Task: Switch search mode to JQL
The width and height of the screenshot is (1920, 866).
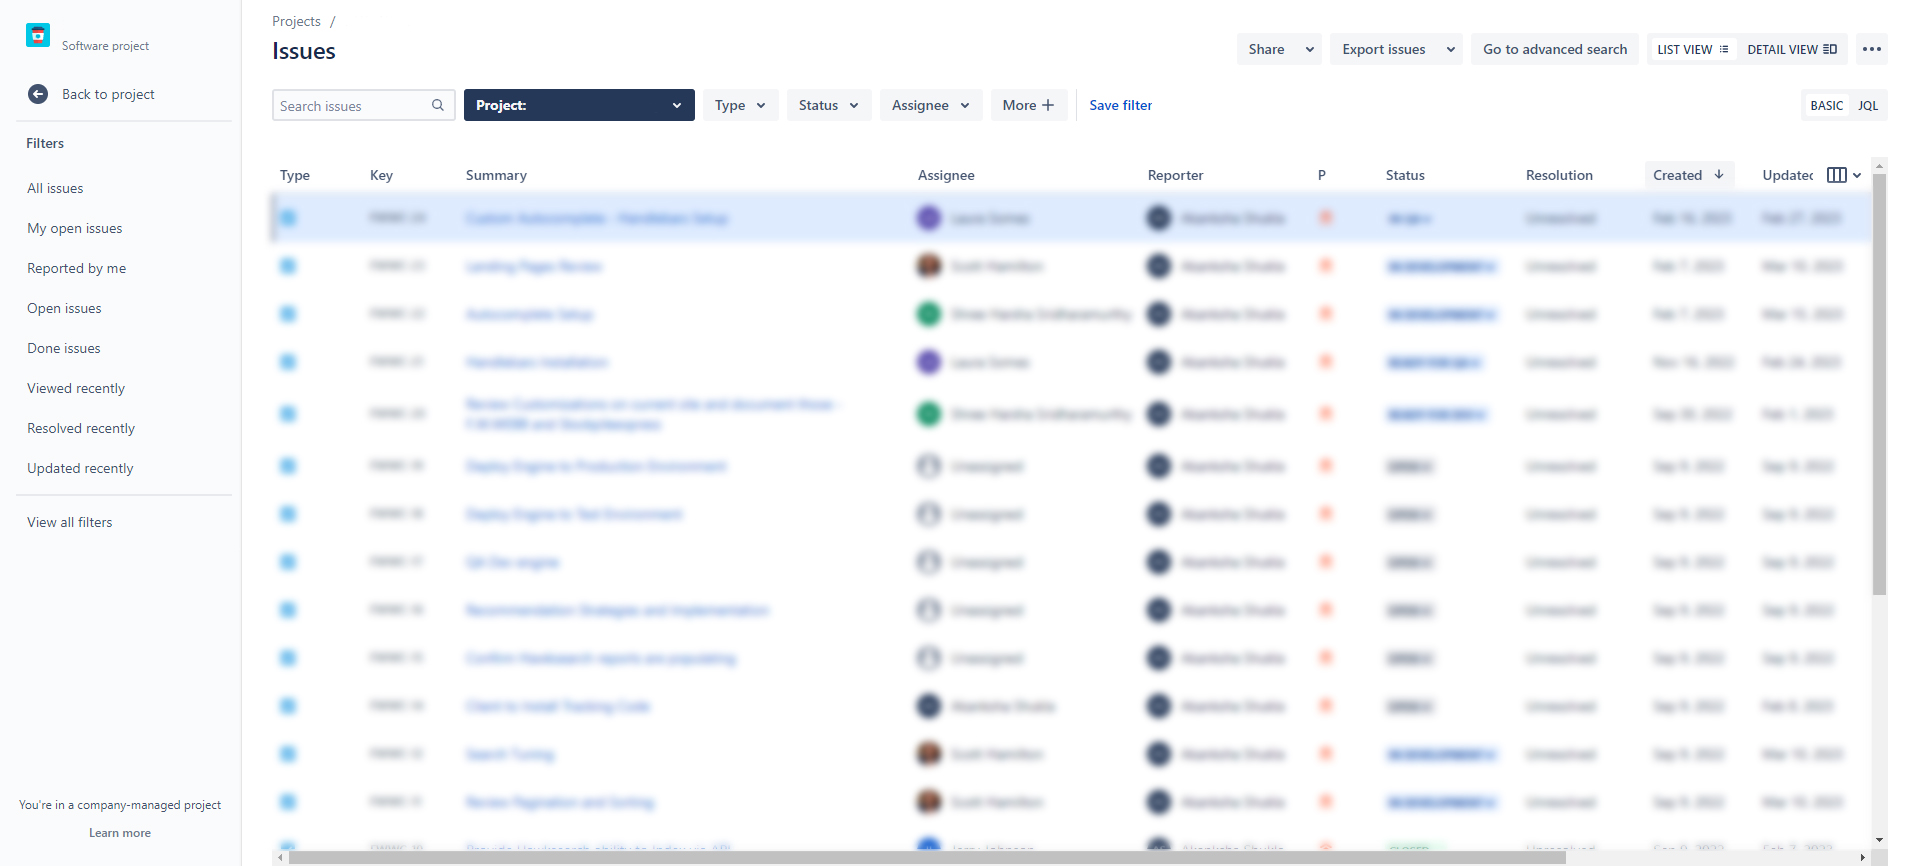Action: 1868,105
